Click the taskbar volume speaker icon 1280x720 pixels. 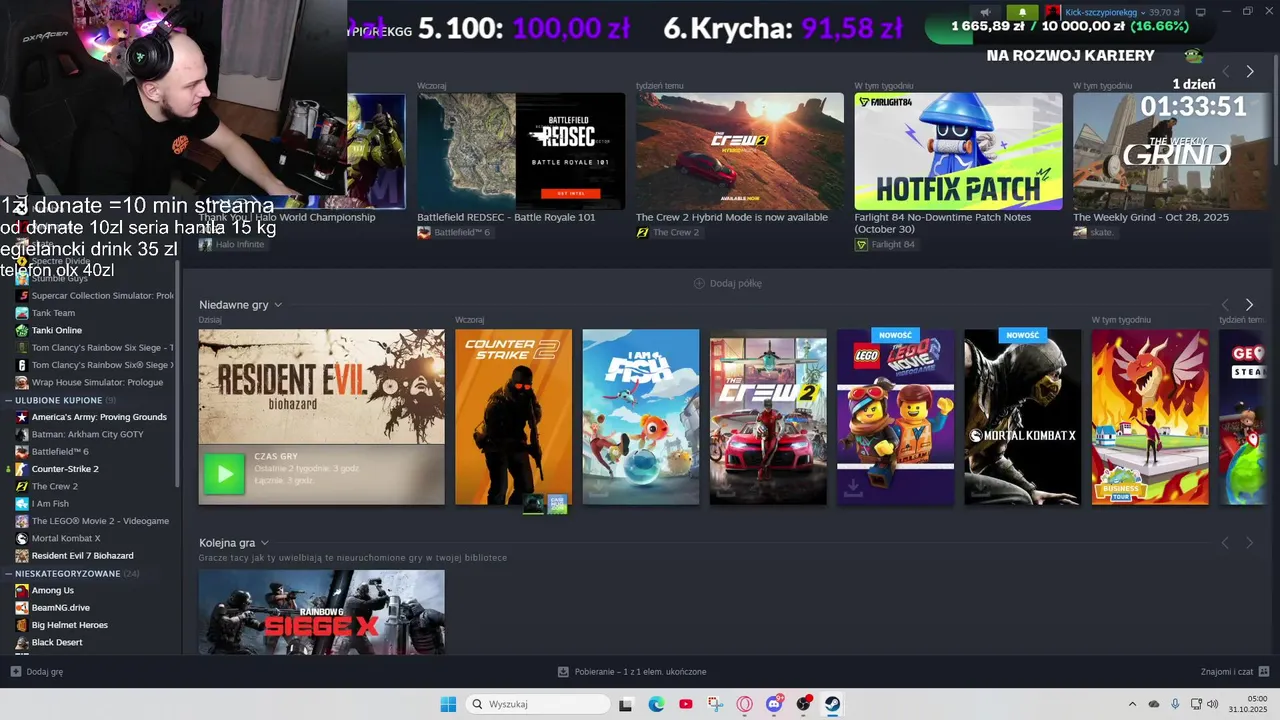pos(1212,704)
